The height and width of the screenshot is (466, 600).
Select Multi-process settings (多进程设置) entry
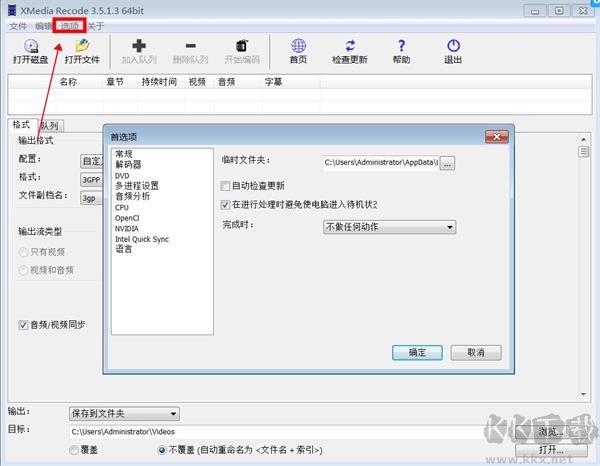137,186
